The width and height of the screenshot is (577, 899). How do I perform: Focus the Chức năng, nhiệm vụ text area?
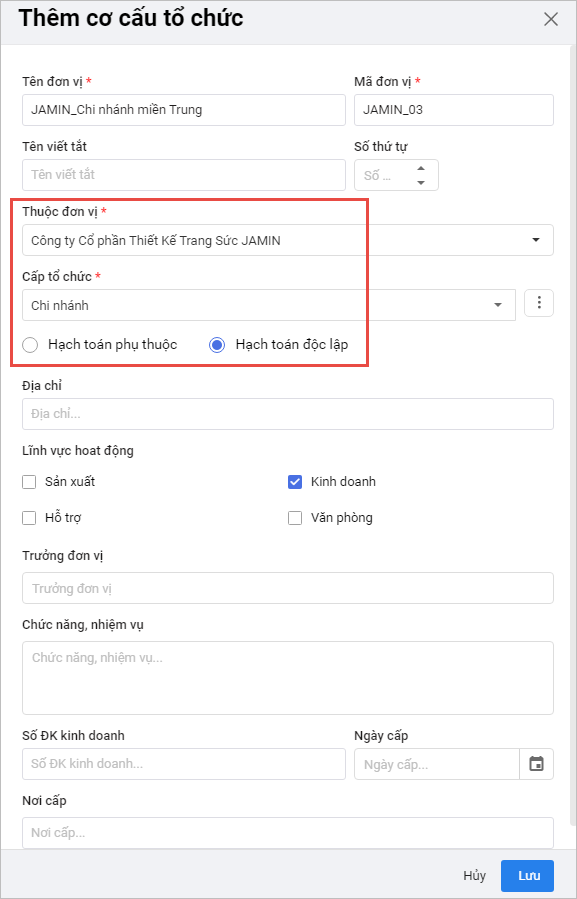[x=288, y=678]
